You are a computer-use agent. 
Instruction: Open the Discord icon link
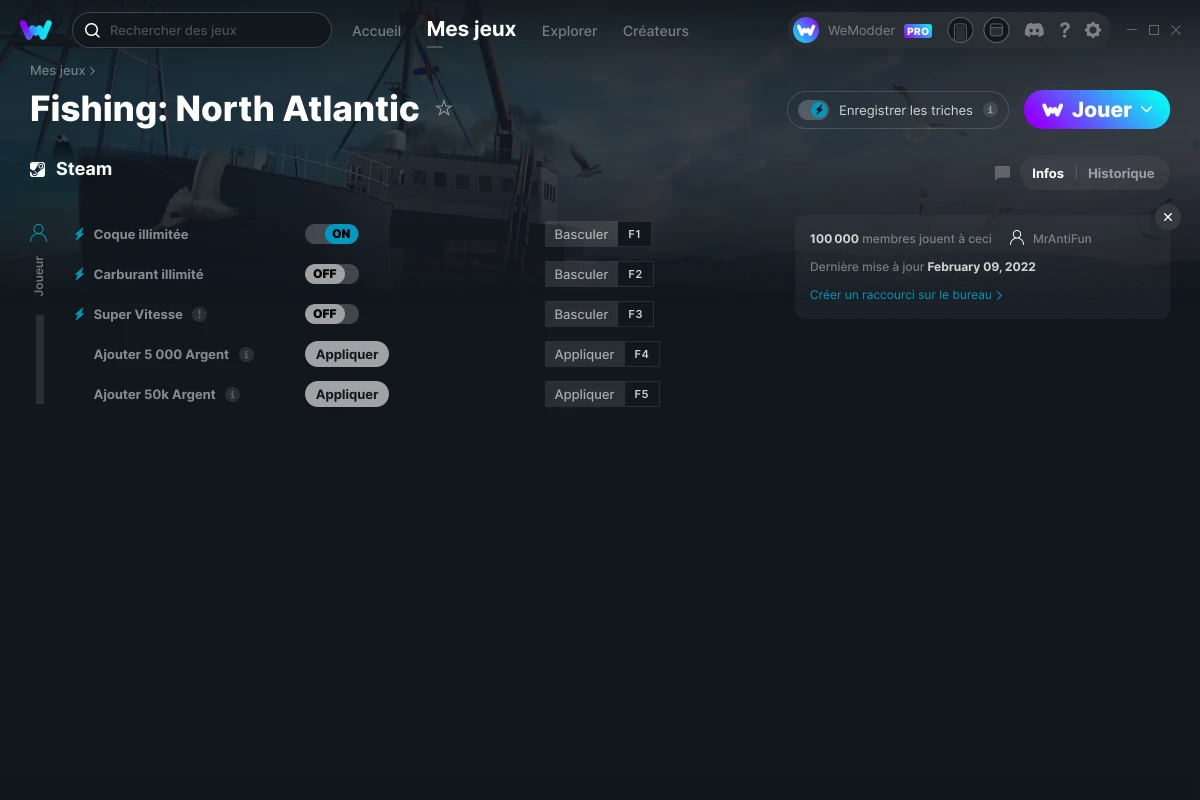[x=1035, y=30]
